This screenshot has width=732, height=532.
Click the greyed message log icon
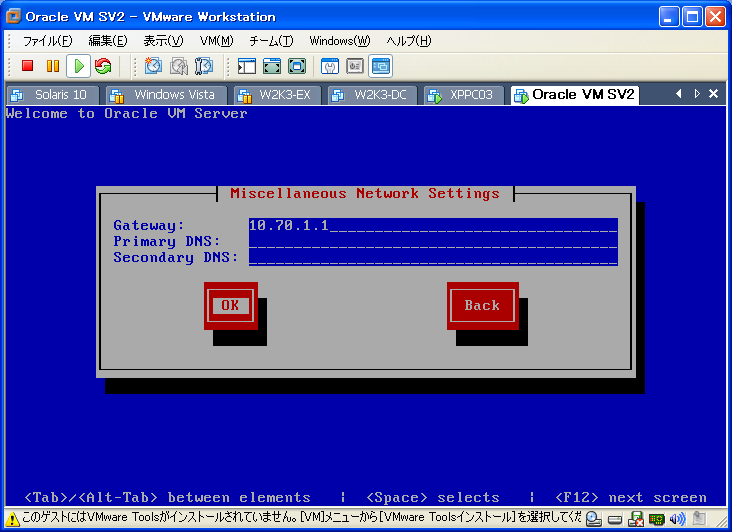(x=699, y=518)
